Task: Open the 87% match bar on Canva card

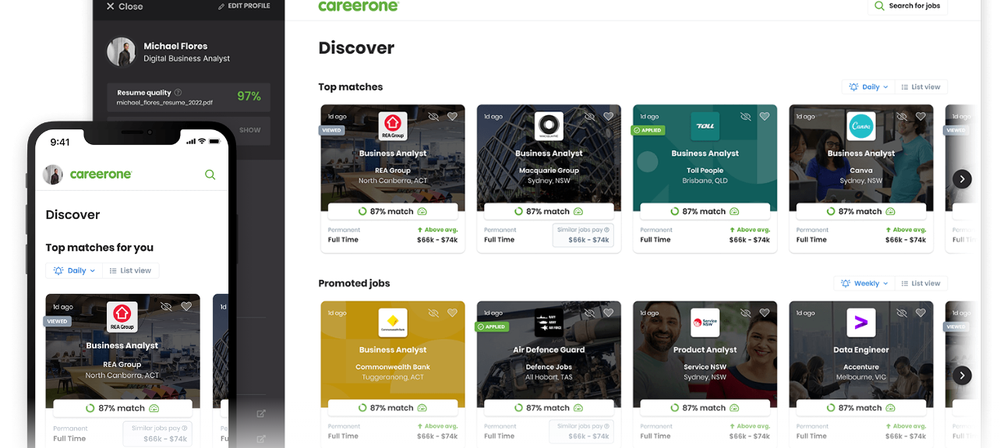Action: click(862, 211)
